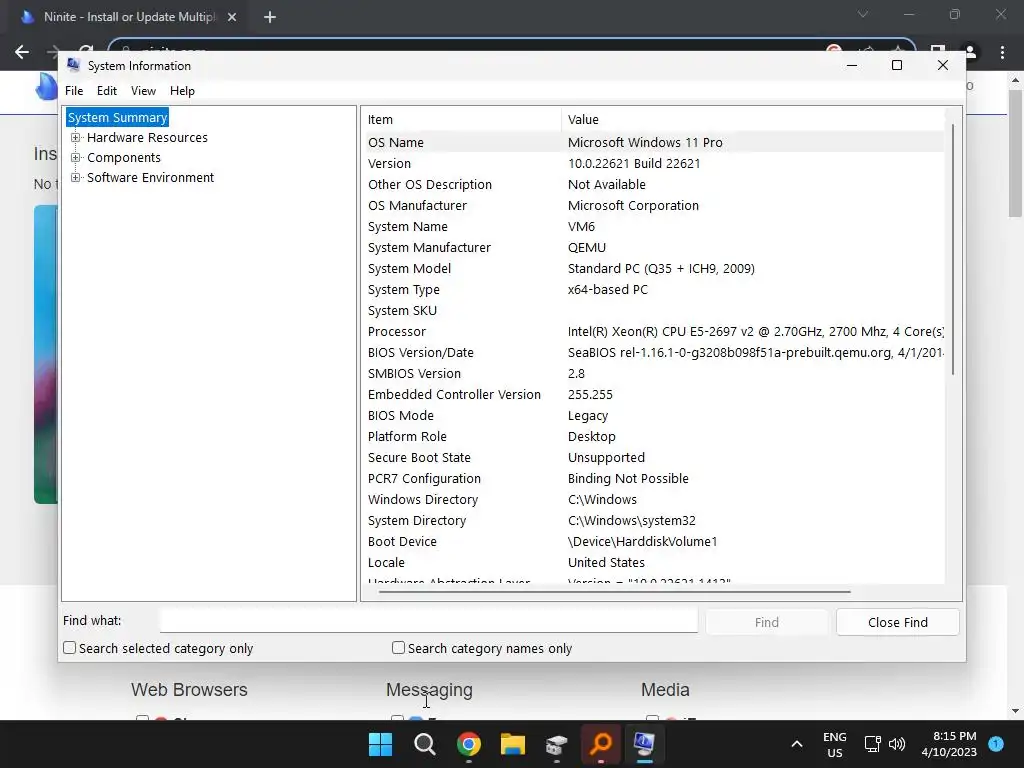Open Google Chrome from the taskbar
This screenshot has width=1024, height=768.
(x=468, y=744)
